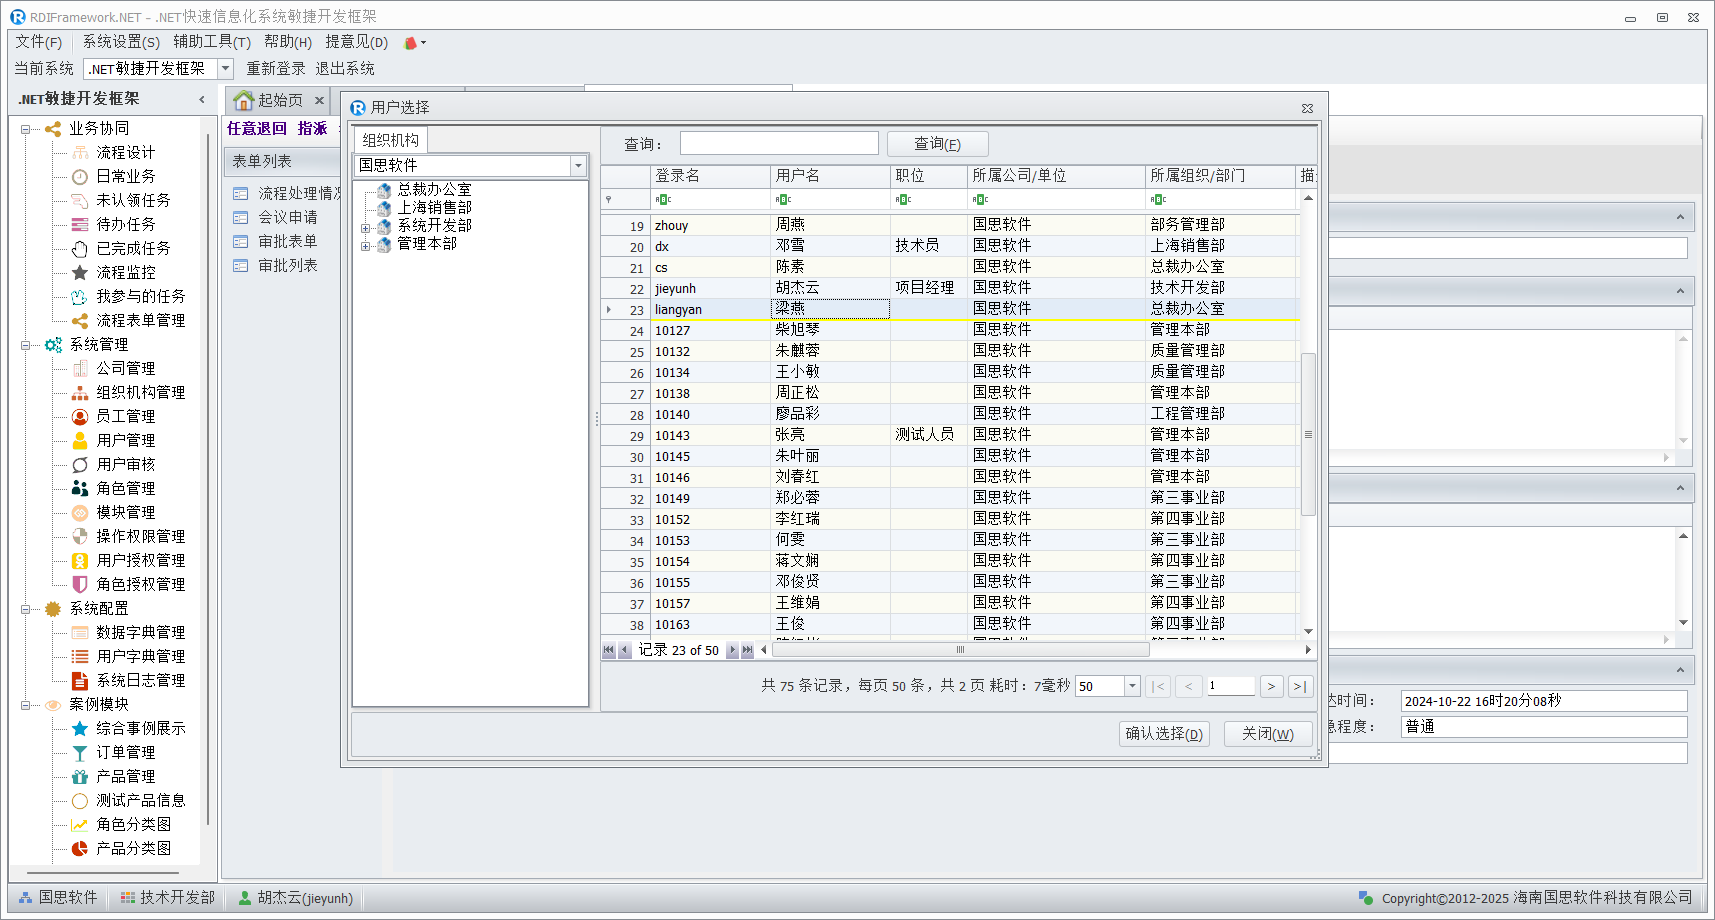Click the 查询(E) search button

pyautogui.click(x=937, y=144)
